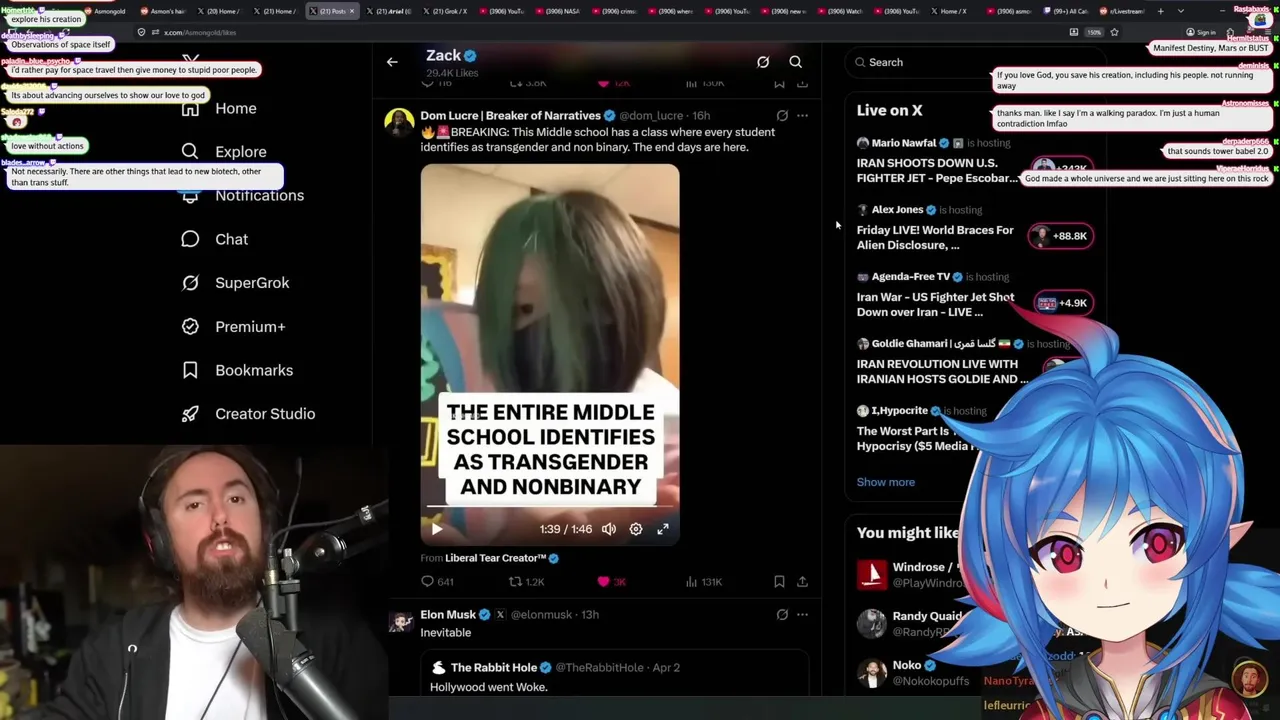The image size is (1280, 720).
Task: Click Grok explain icon on Dom Lucre post
Action: coord(782,116)
